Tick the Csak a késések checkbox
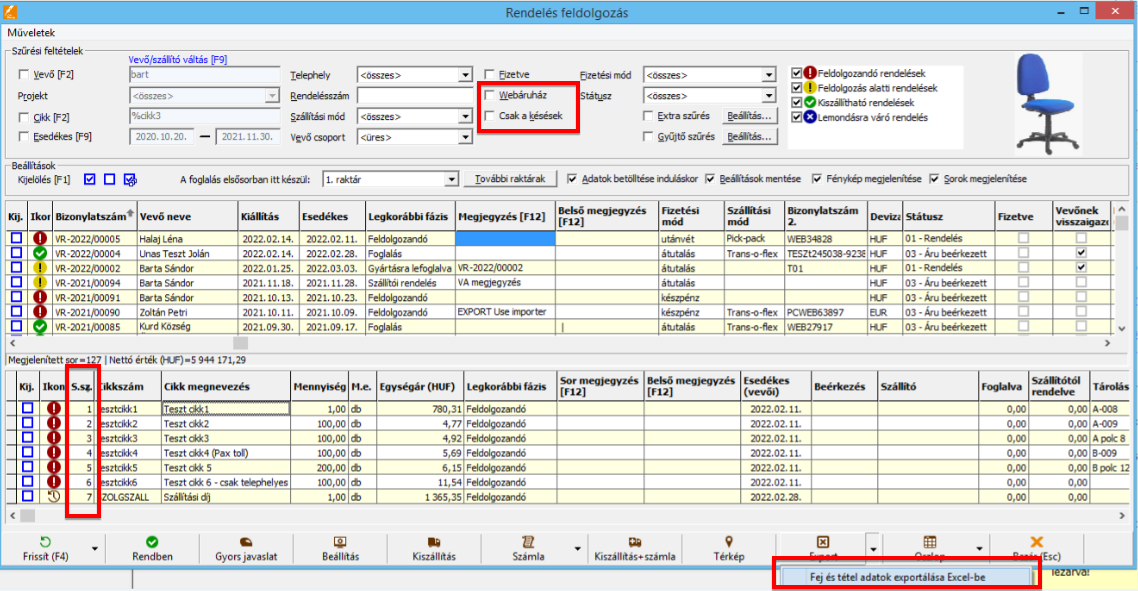Screen dimensions: 1138x591 (490, 117)
